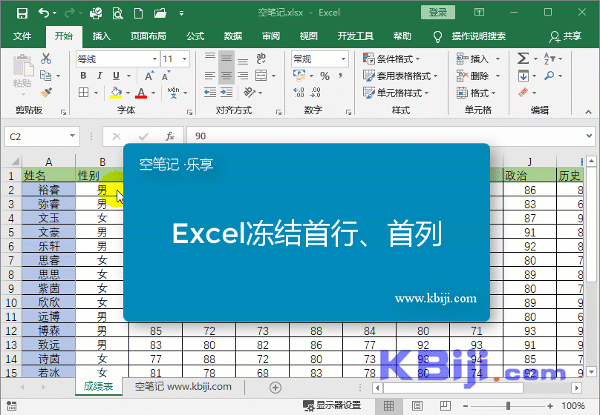Image resolution: width=600 pixels, height=415 pixels.
Task: Click 删除 delete cells button
Action: (473, 76)
